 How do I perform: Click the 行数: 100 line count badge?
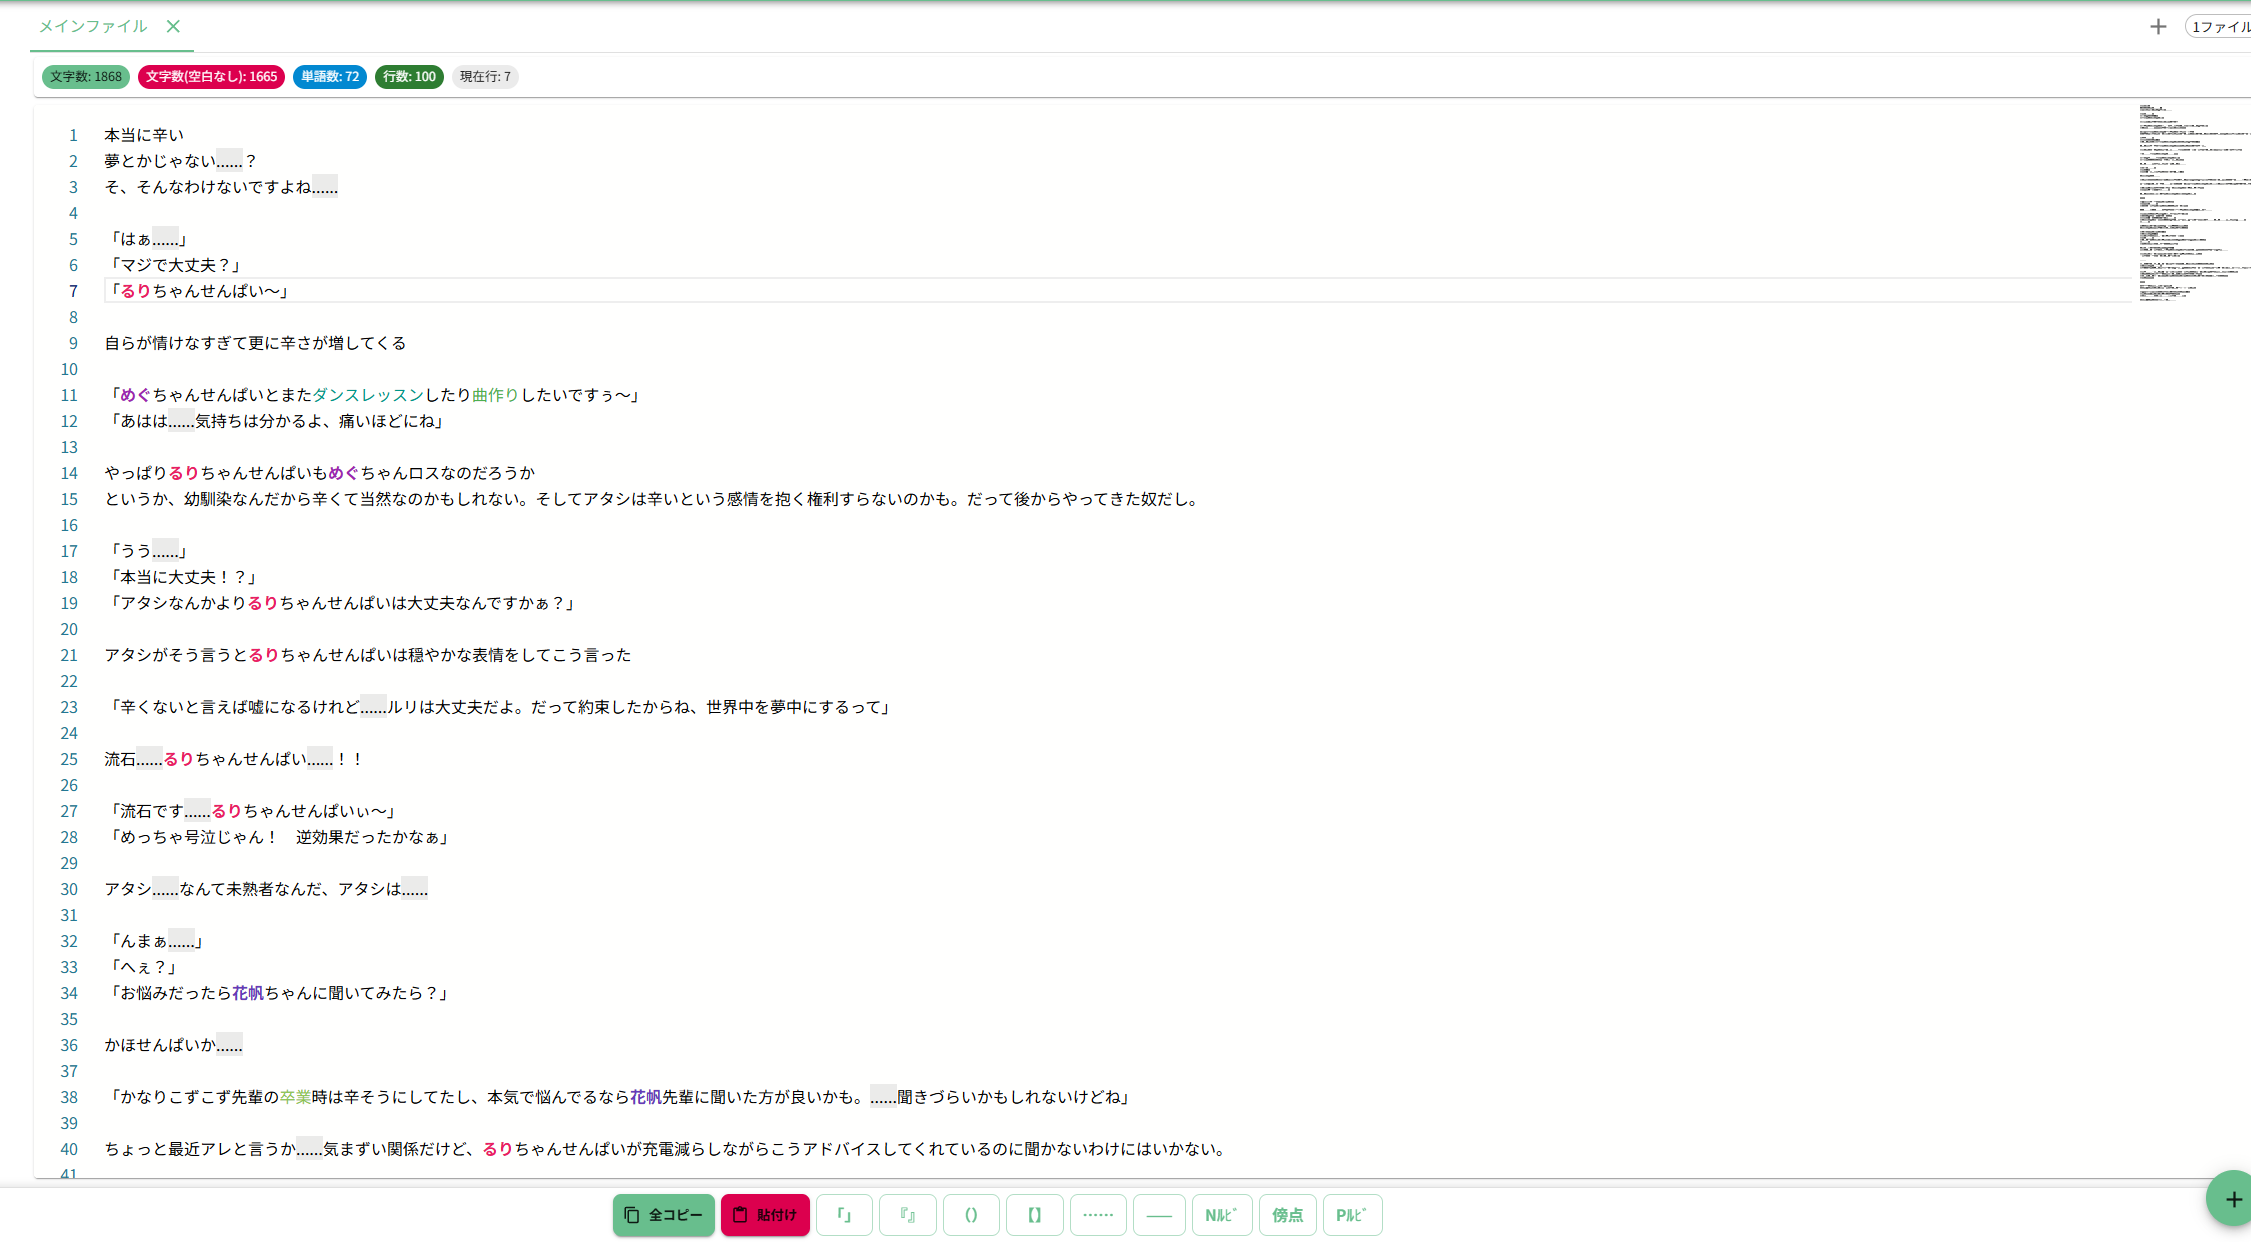[409, 77]
